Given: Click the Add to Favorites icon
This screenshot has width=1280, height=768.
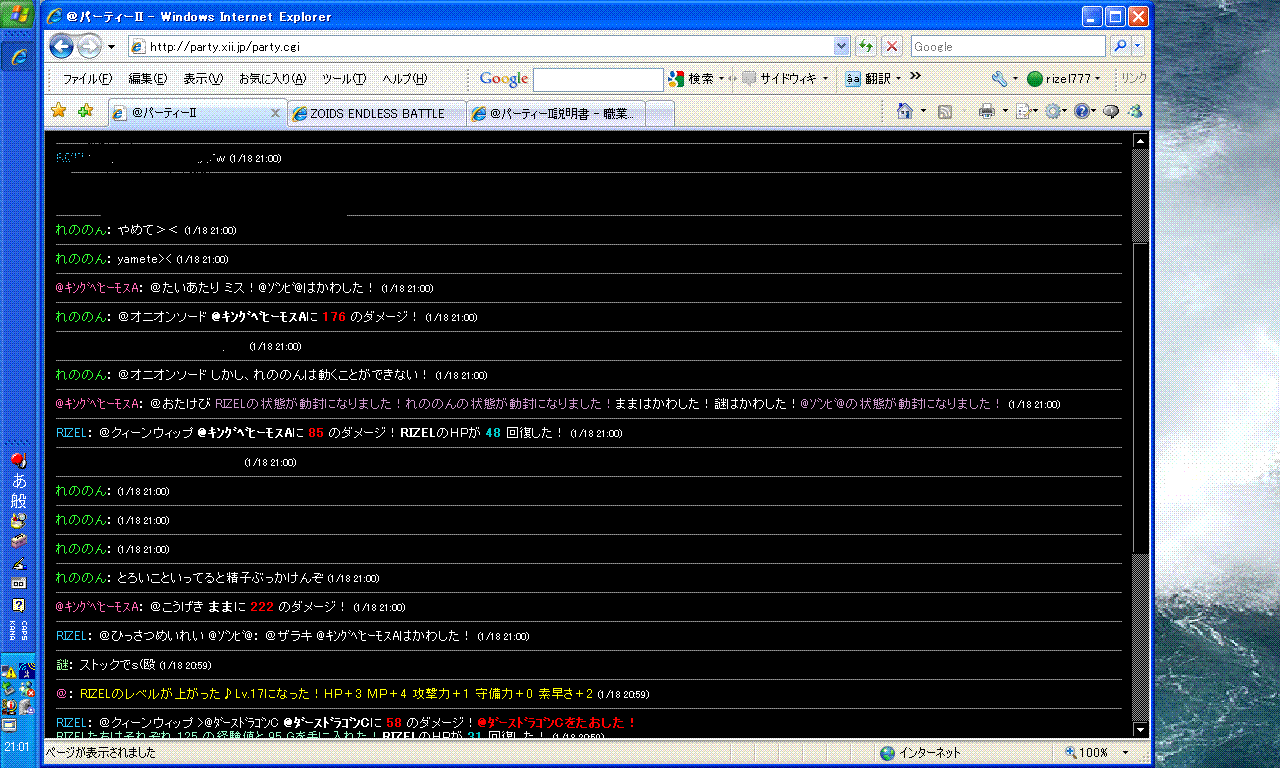Looking at the screenshot, I should (85, 112).
